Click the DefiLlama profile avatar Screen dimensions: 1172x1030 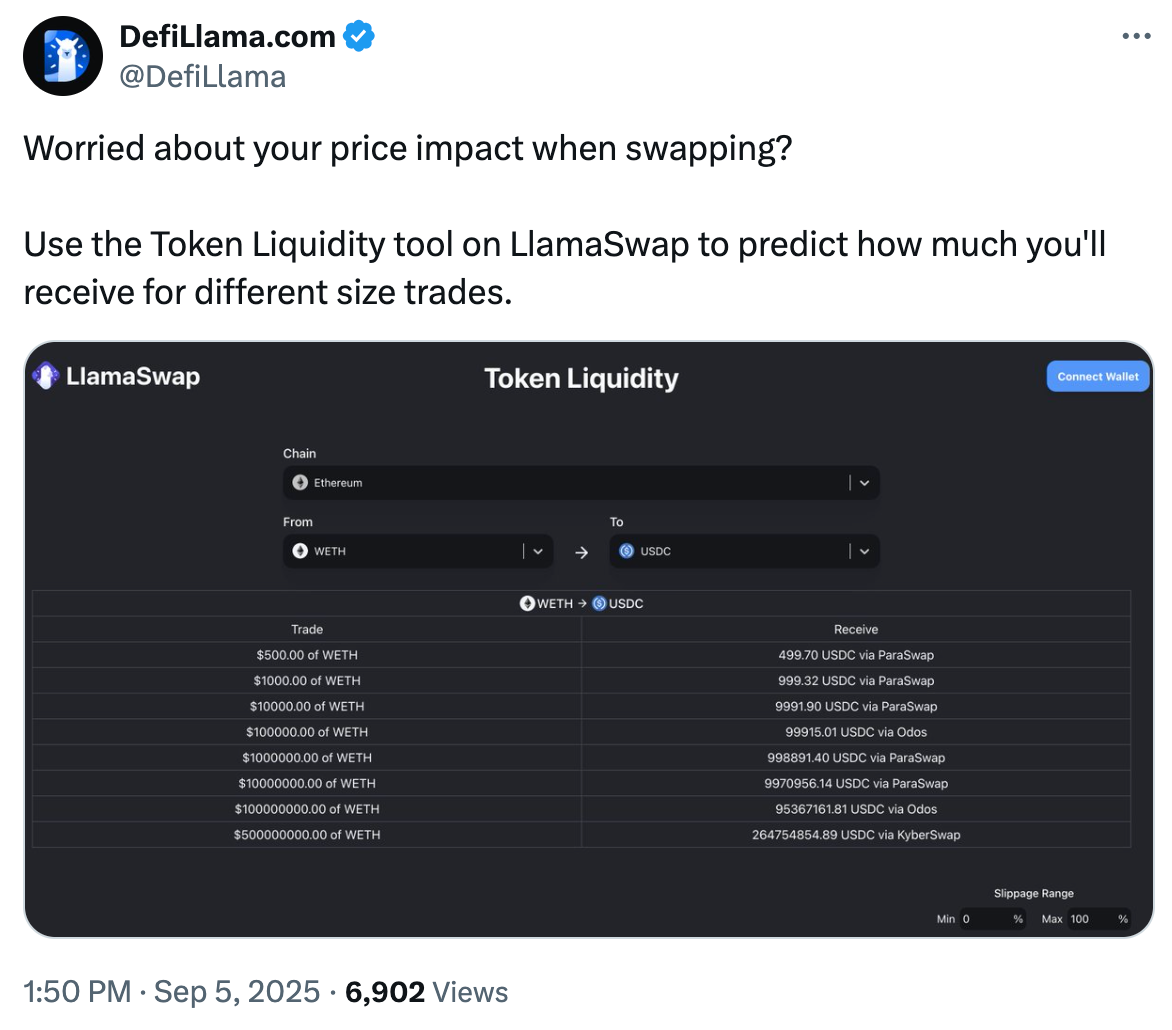pyautogui.click(x=63, y=56)
